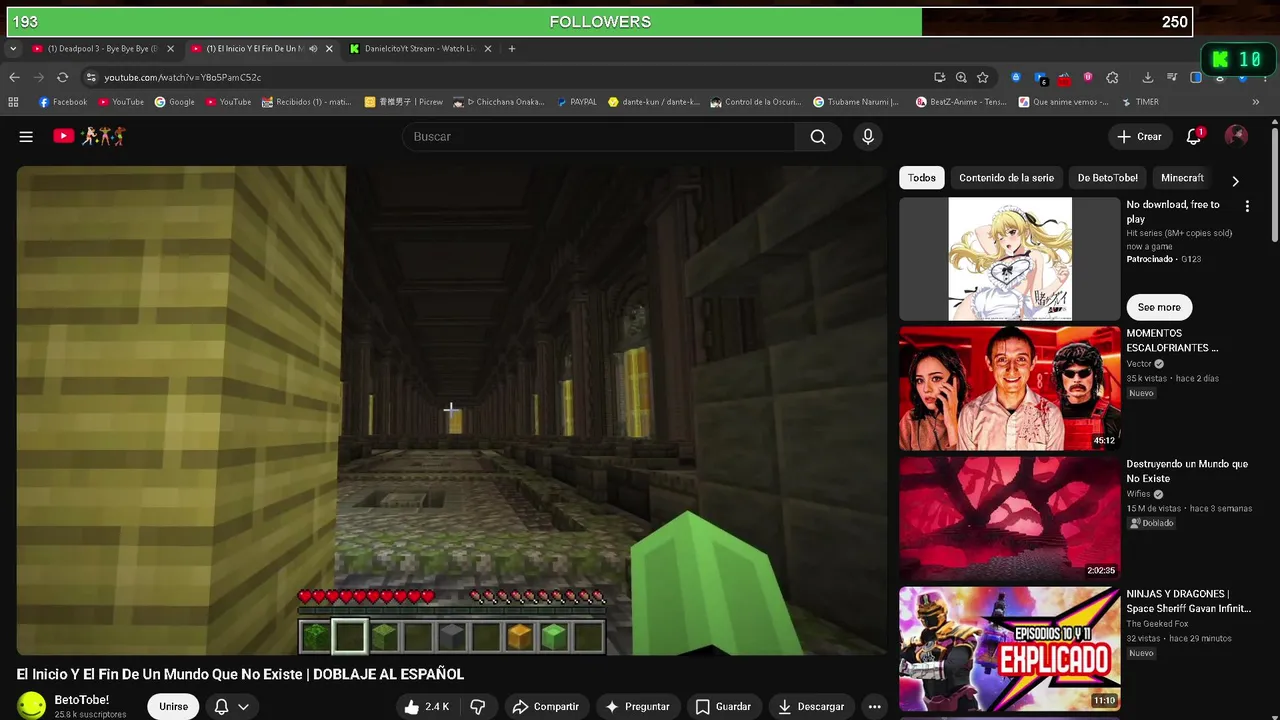
Task: Show hidden bookmarks with double chevron
Action: pos(1256,102)
